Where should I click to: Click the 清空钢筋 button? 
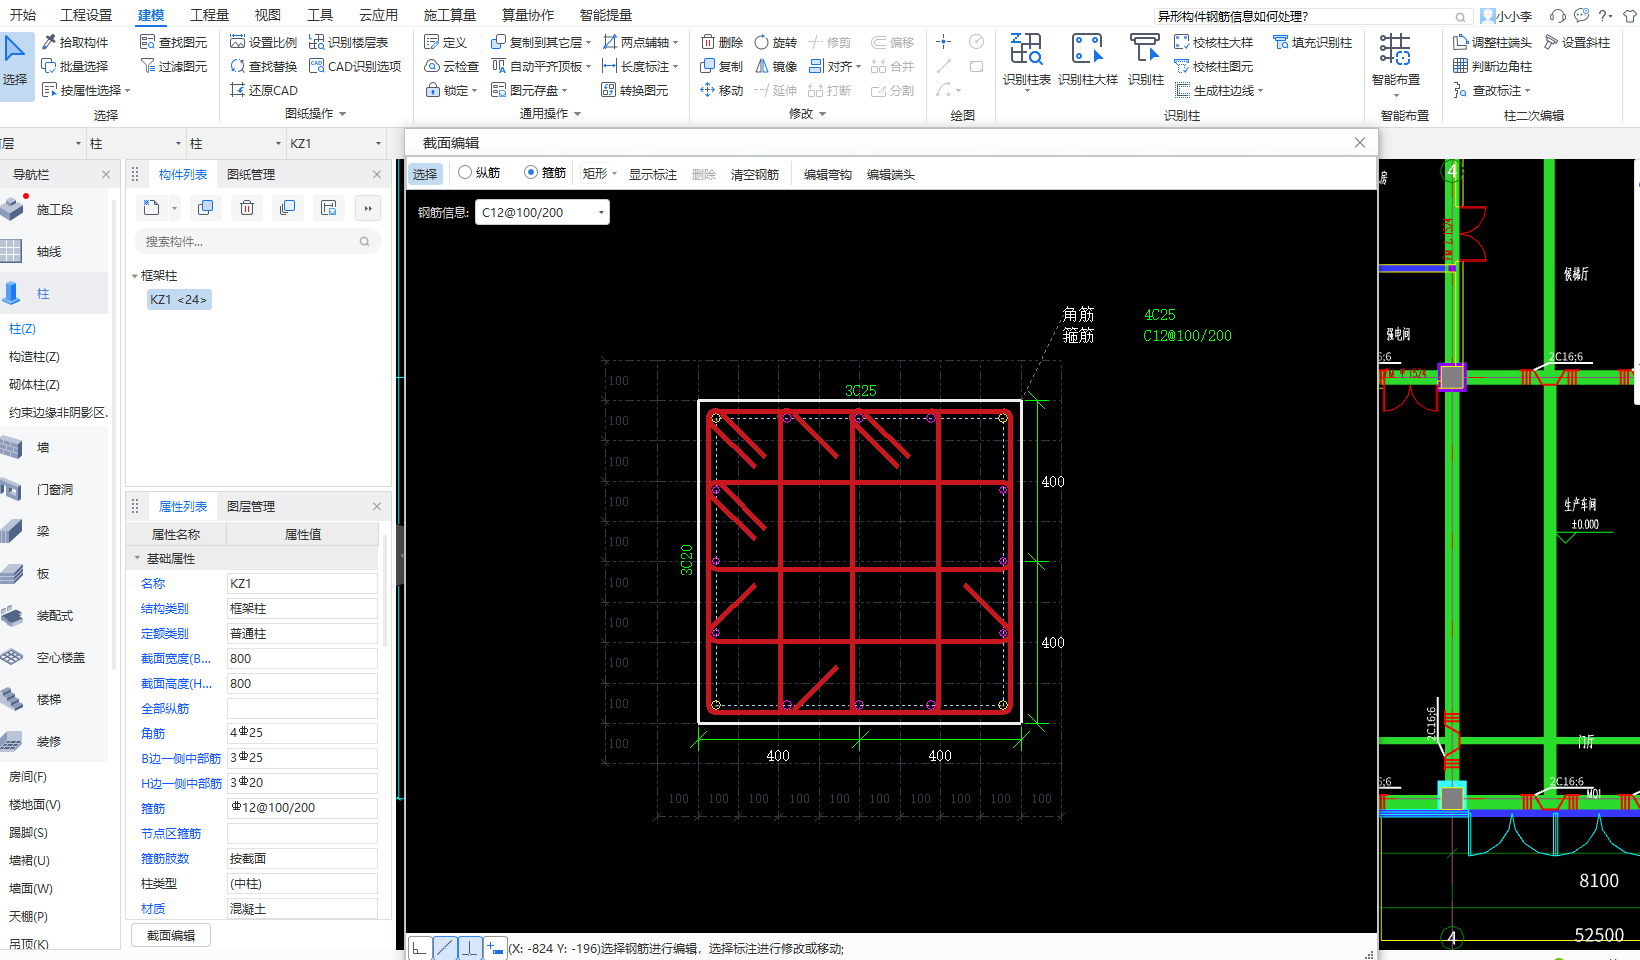[754, 174]
